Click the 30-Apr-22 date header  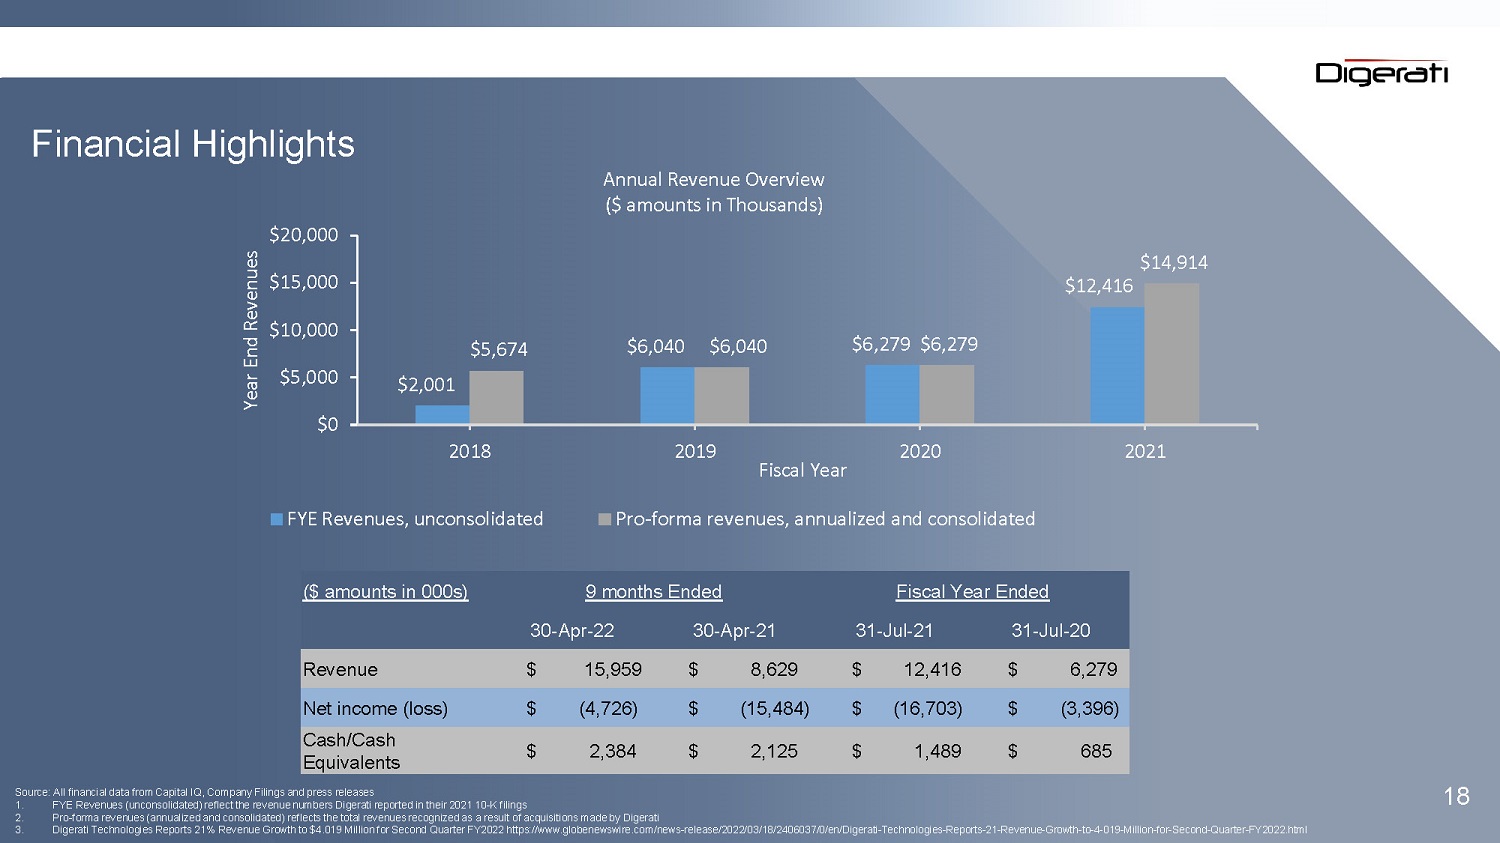572,631
